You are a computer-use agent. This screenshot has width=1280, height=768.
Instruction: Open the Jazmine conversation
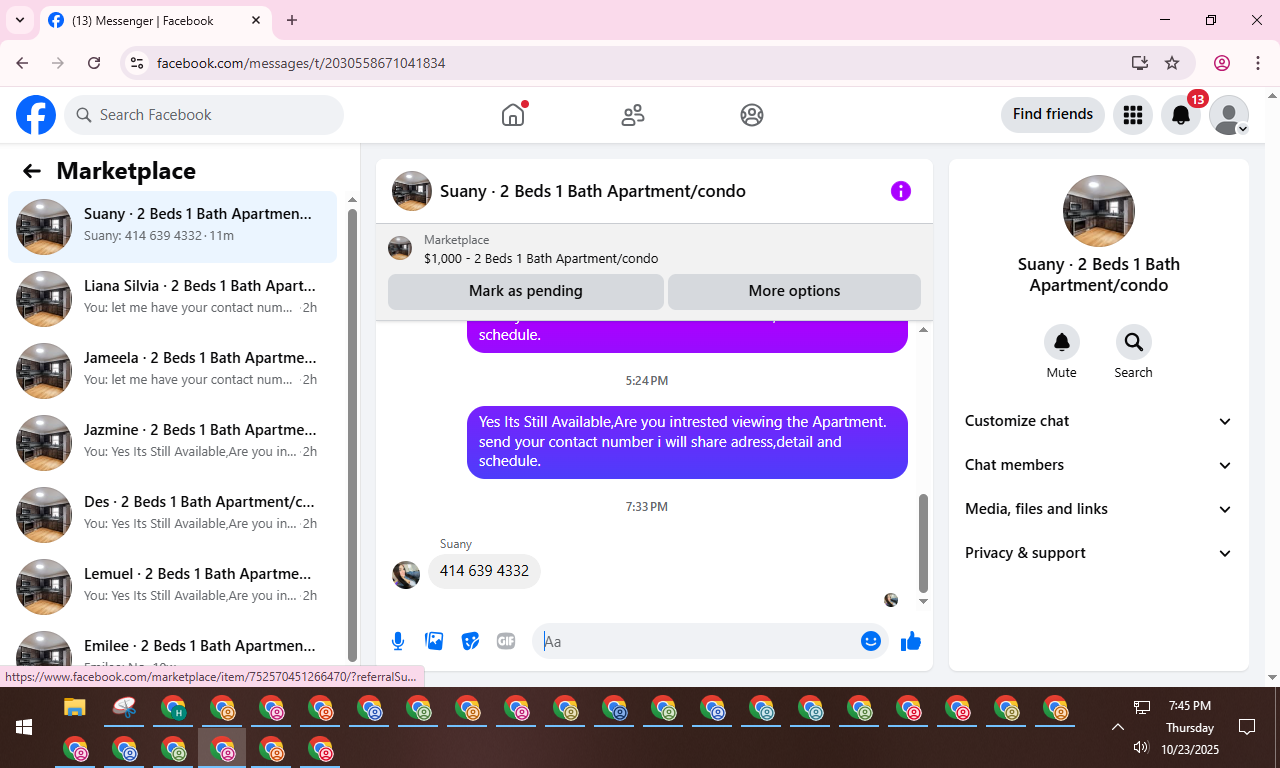[x=172, y=443]
